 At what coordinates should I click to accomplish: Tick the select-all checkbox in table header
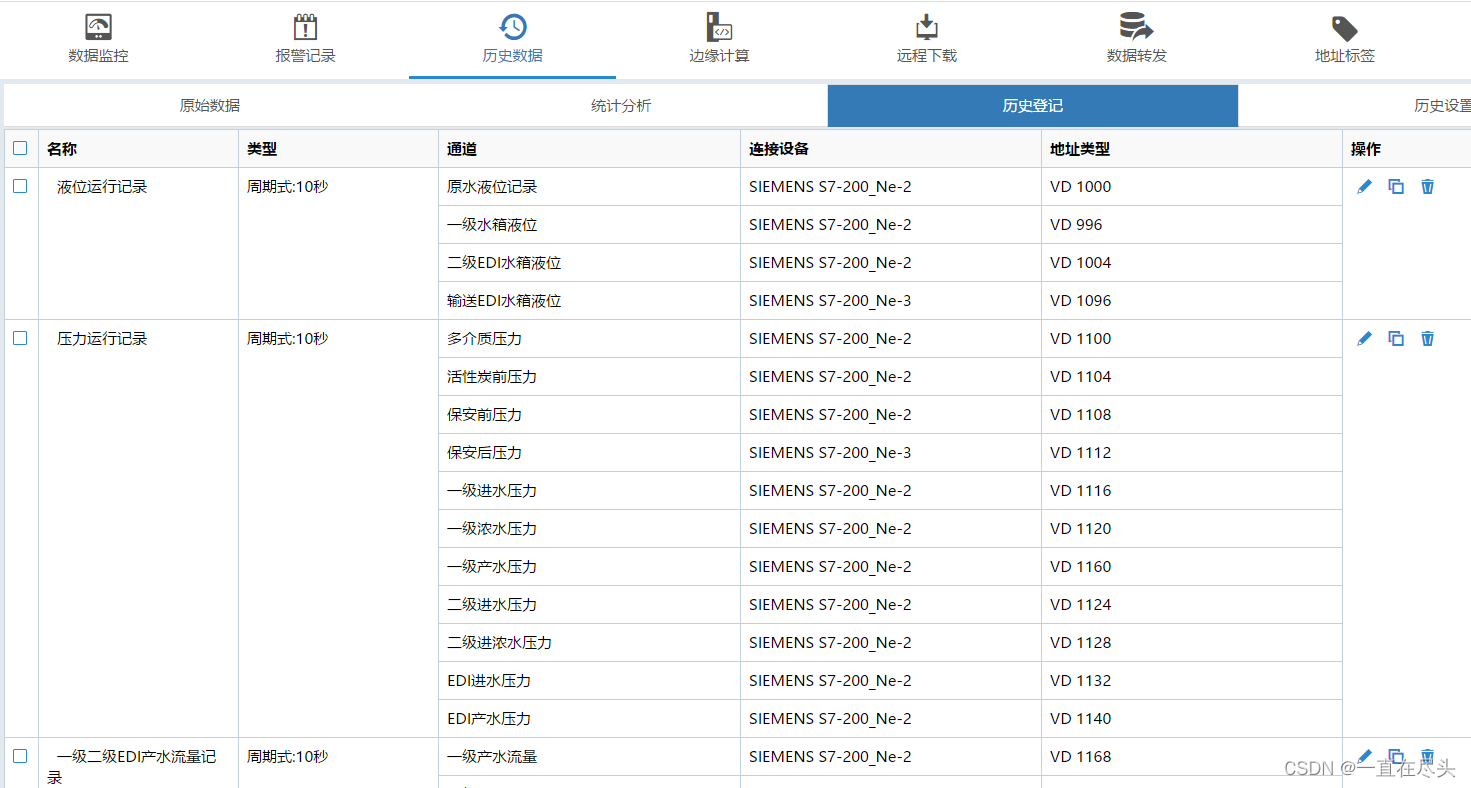(x=20, y=148)
